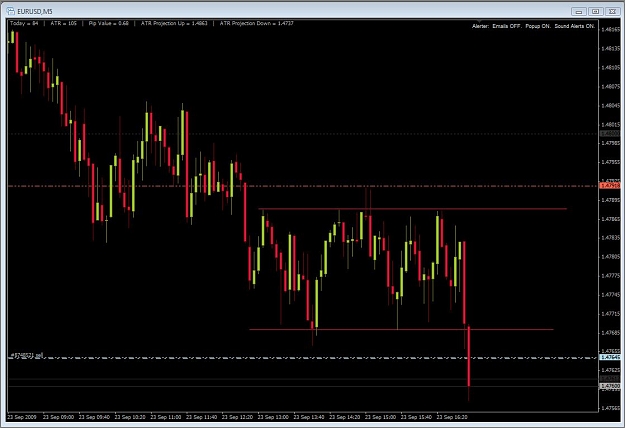Click the 1.4760 price tag on the scale

[610, 386]
